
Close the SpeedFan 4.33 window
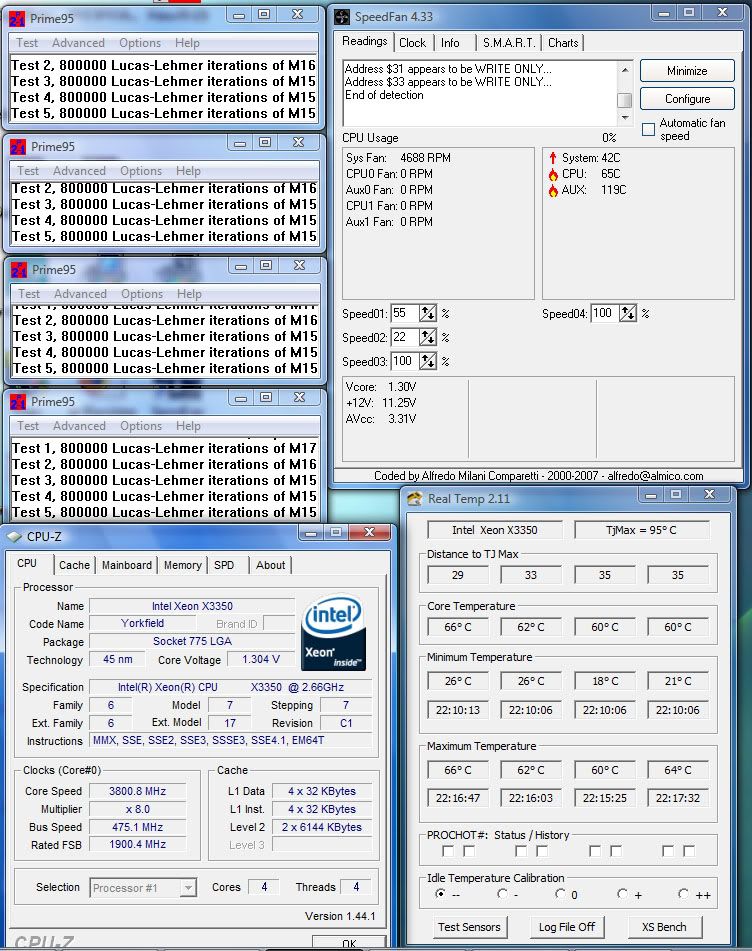click(x=722, y=12)
